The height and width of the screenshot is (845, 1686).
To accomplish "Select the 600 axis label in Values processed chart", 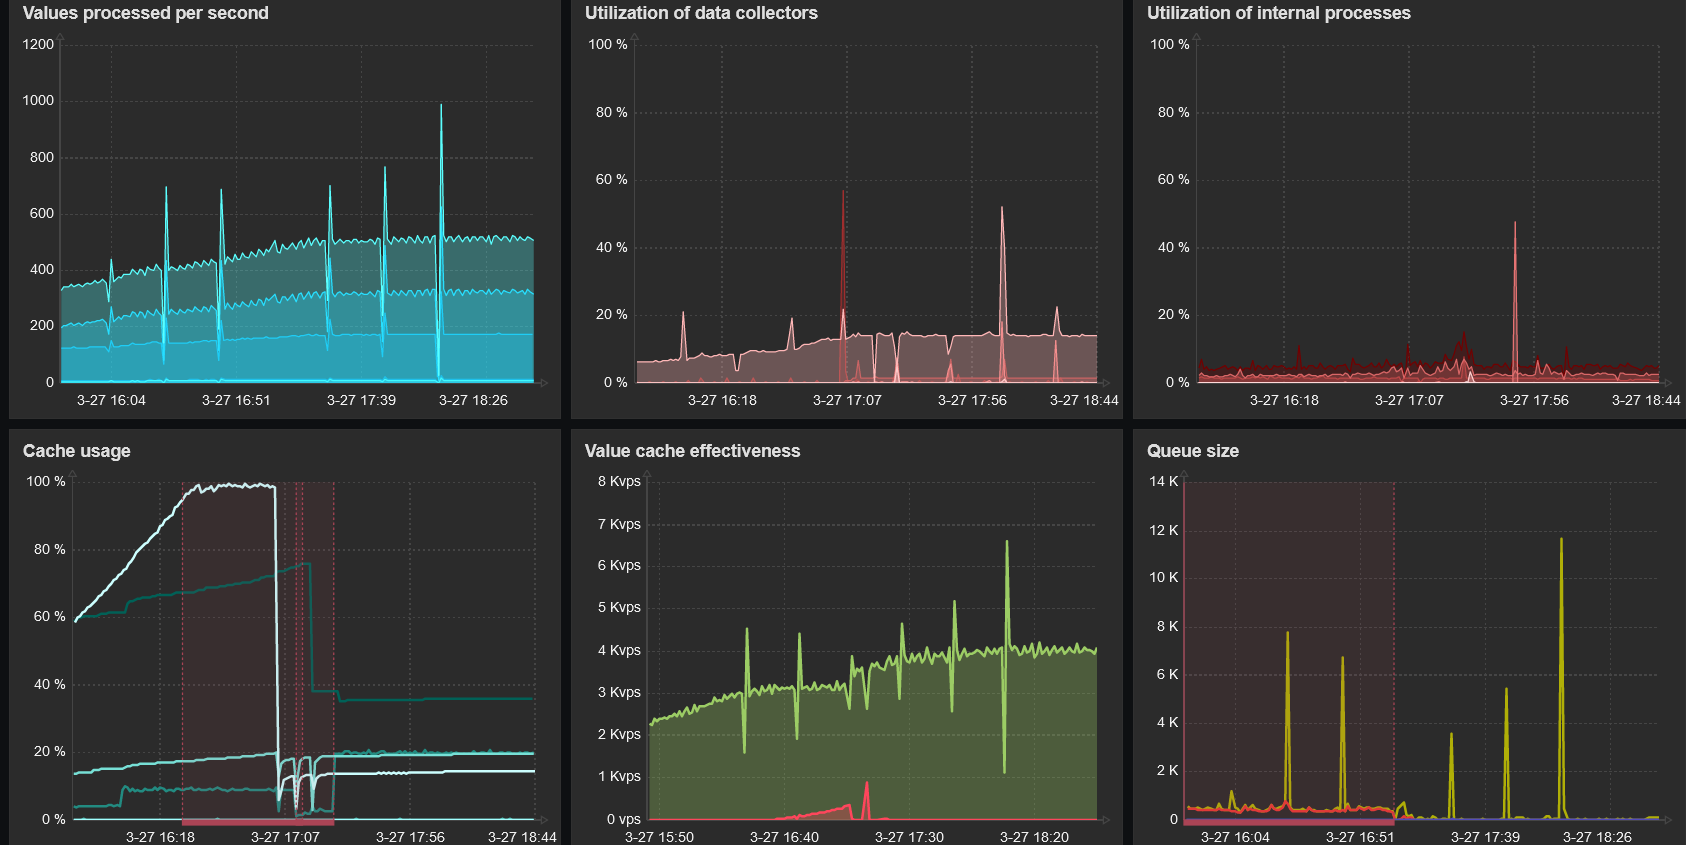I will [x=42, y=213].
